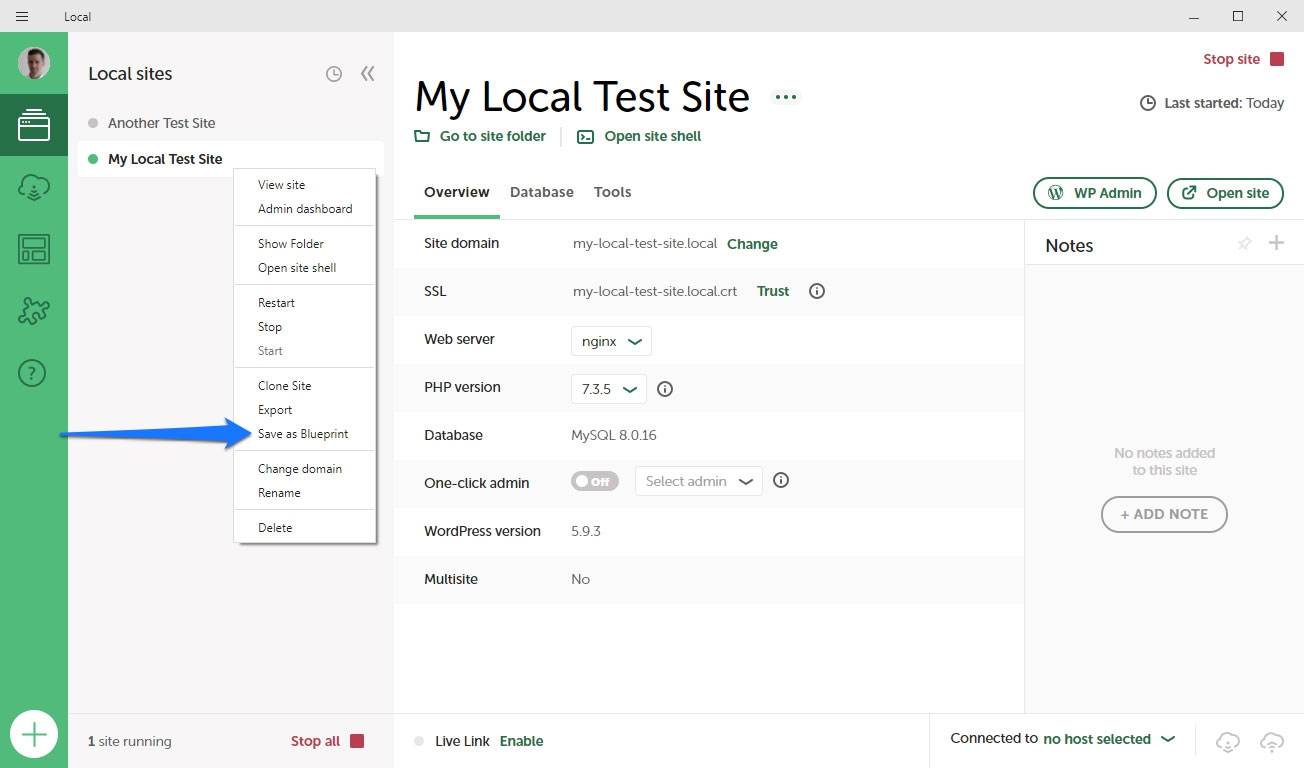Click the ADD NOTE button
Image resolution: width=1304 pixels, height=768 pixels.
[1164, 514]
